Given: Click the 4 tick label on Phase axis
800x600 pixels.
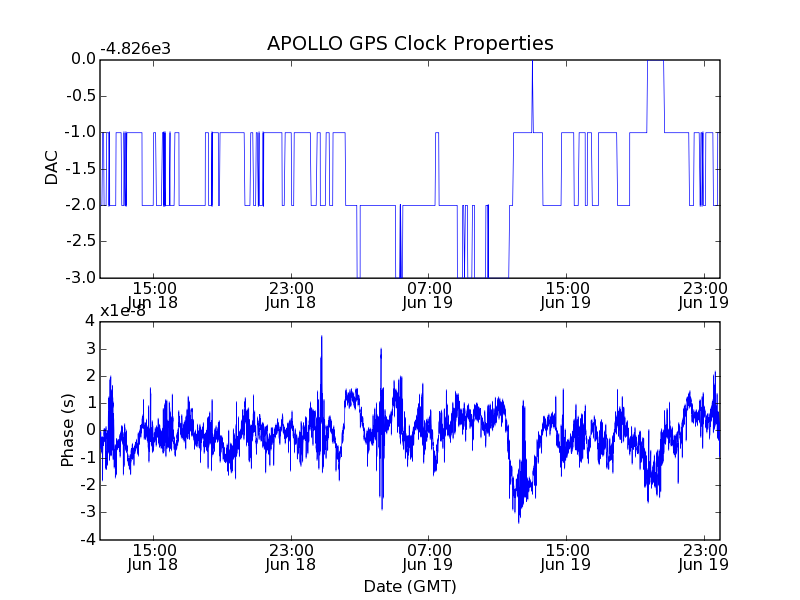Looking at the screenshot, I should [x=90, y=321].
